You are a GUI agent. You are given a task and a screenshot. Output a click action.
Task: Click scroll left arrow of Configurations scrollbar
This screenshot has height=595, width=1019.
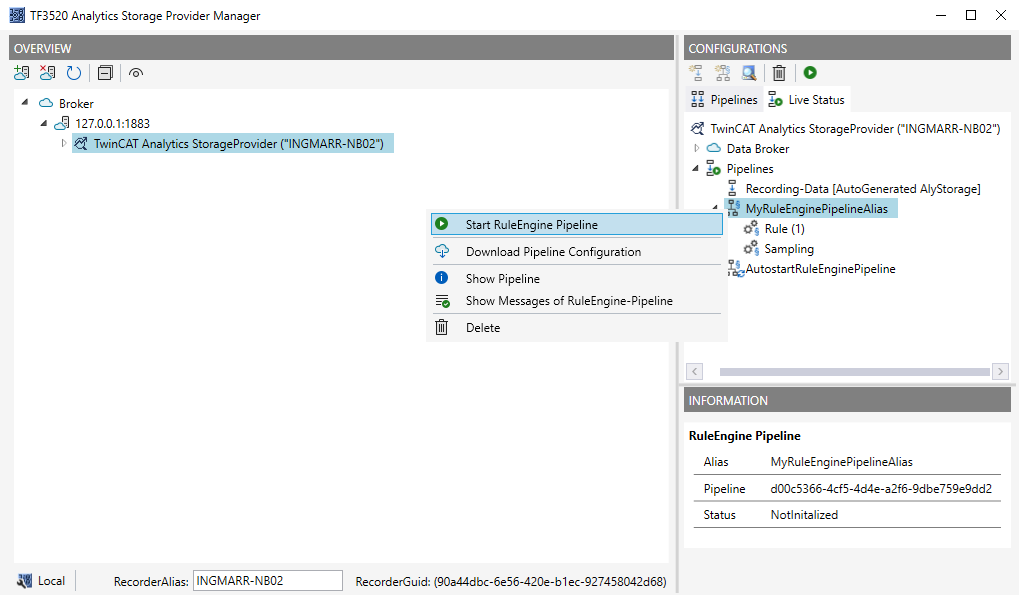pos(694,372)
